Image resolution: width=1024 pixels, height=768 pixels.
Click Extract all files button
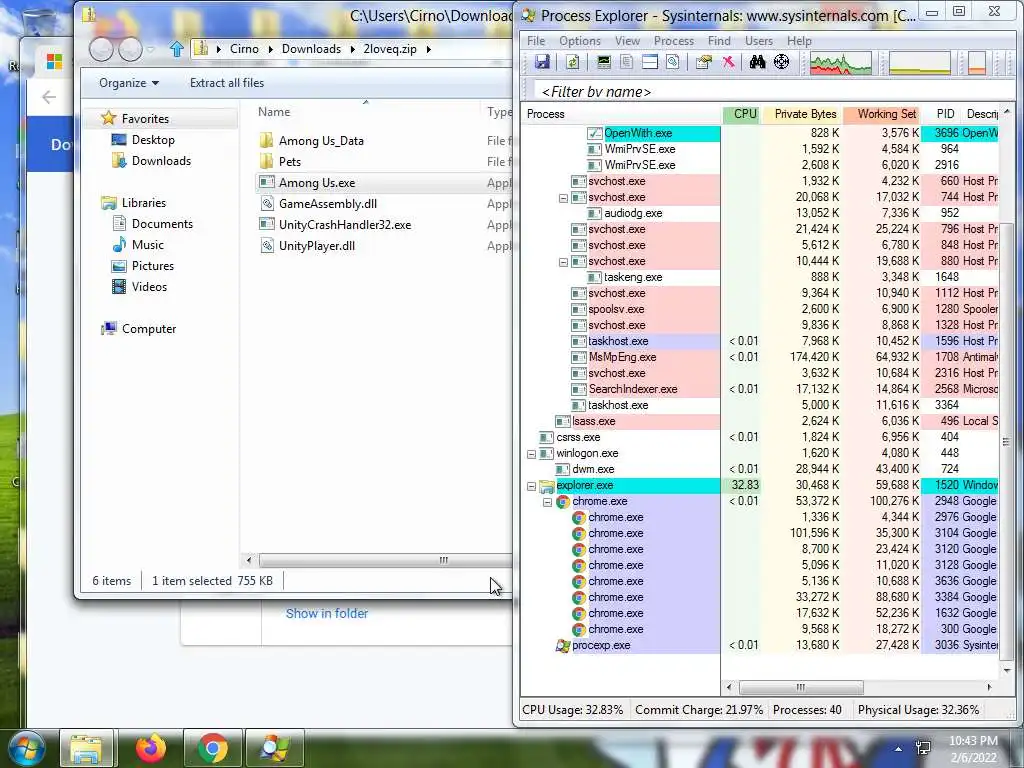[x=227, y=83]
